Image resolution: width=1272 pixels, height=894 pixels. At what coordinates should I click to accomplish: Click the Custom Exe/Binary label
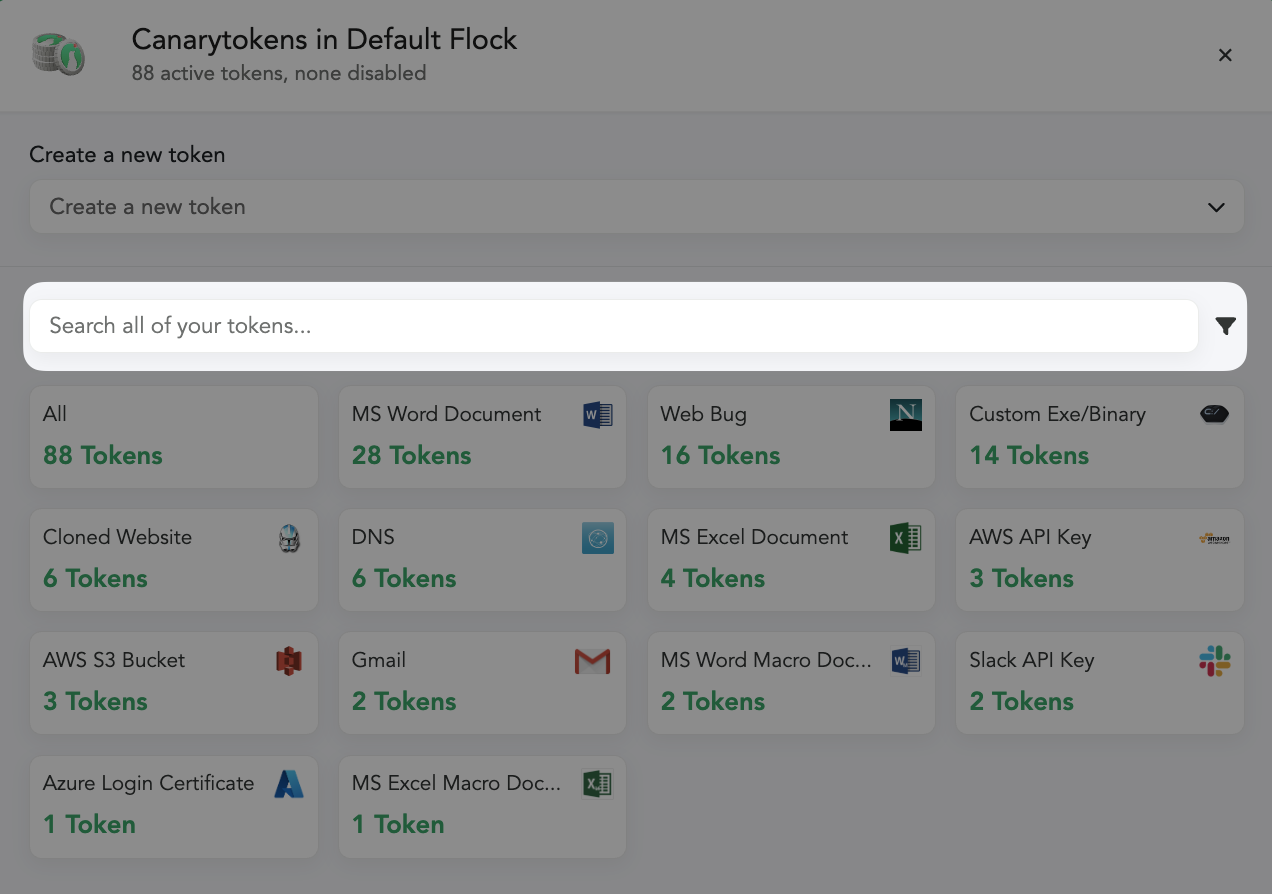(1057, 414)
